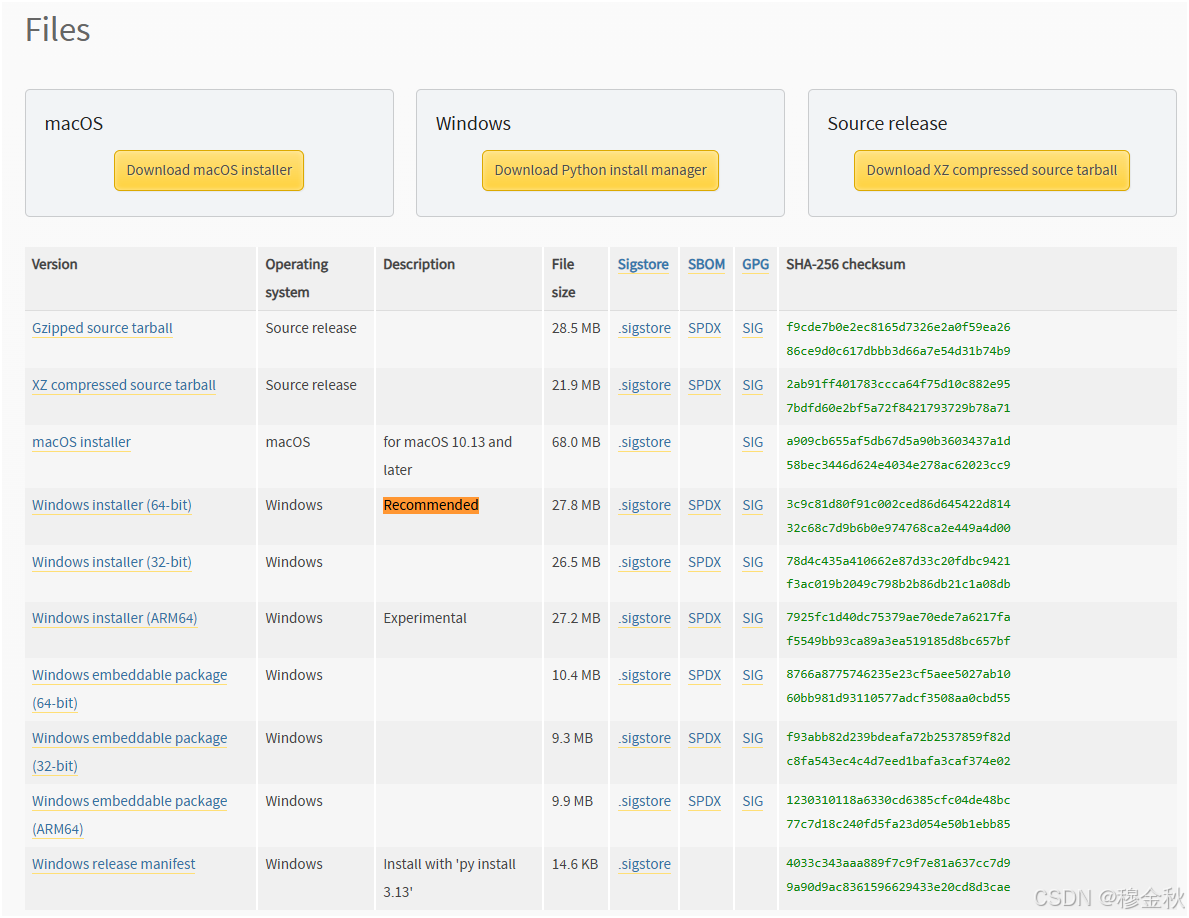The width and height of the screenshot is (1189, 918).
Task: Download Windows installer (ARM64)
Action: 115,618
